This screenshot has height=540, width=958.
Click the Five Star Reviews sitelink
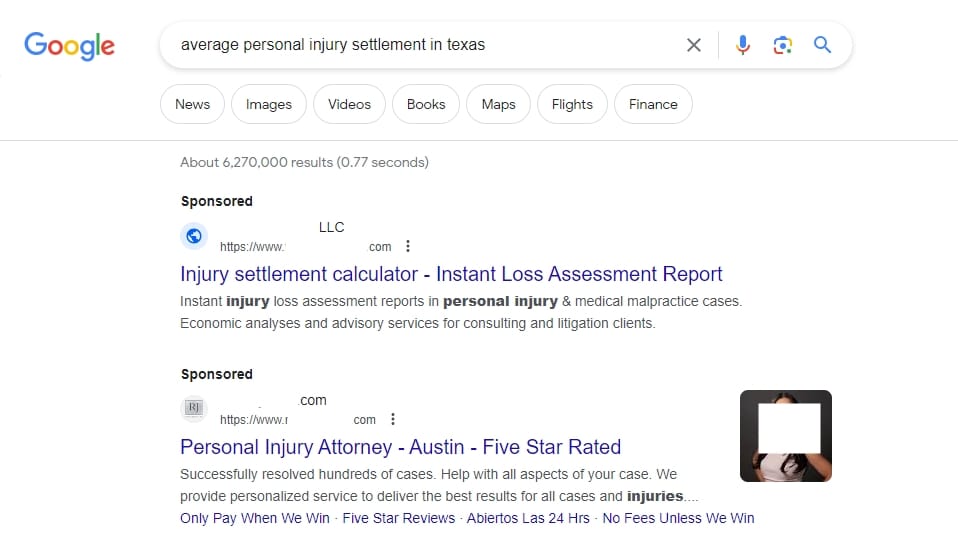[x=398, y=518]
